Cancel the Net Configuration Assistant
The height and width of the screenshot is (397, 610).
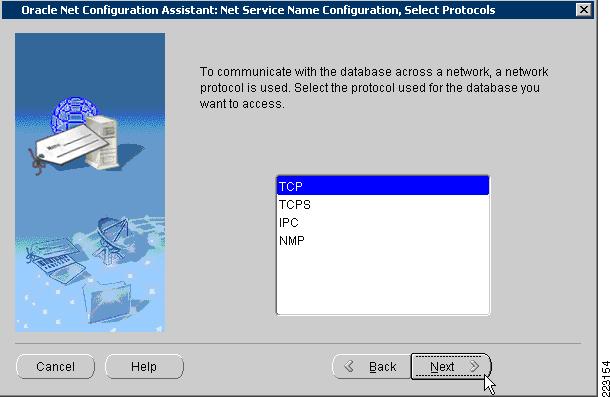(x=55, y=366)
